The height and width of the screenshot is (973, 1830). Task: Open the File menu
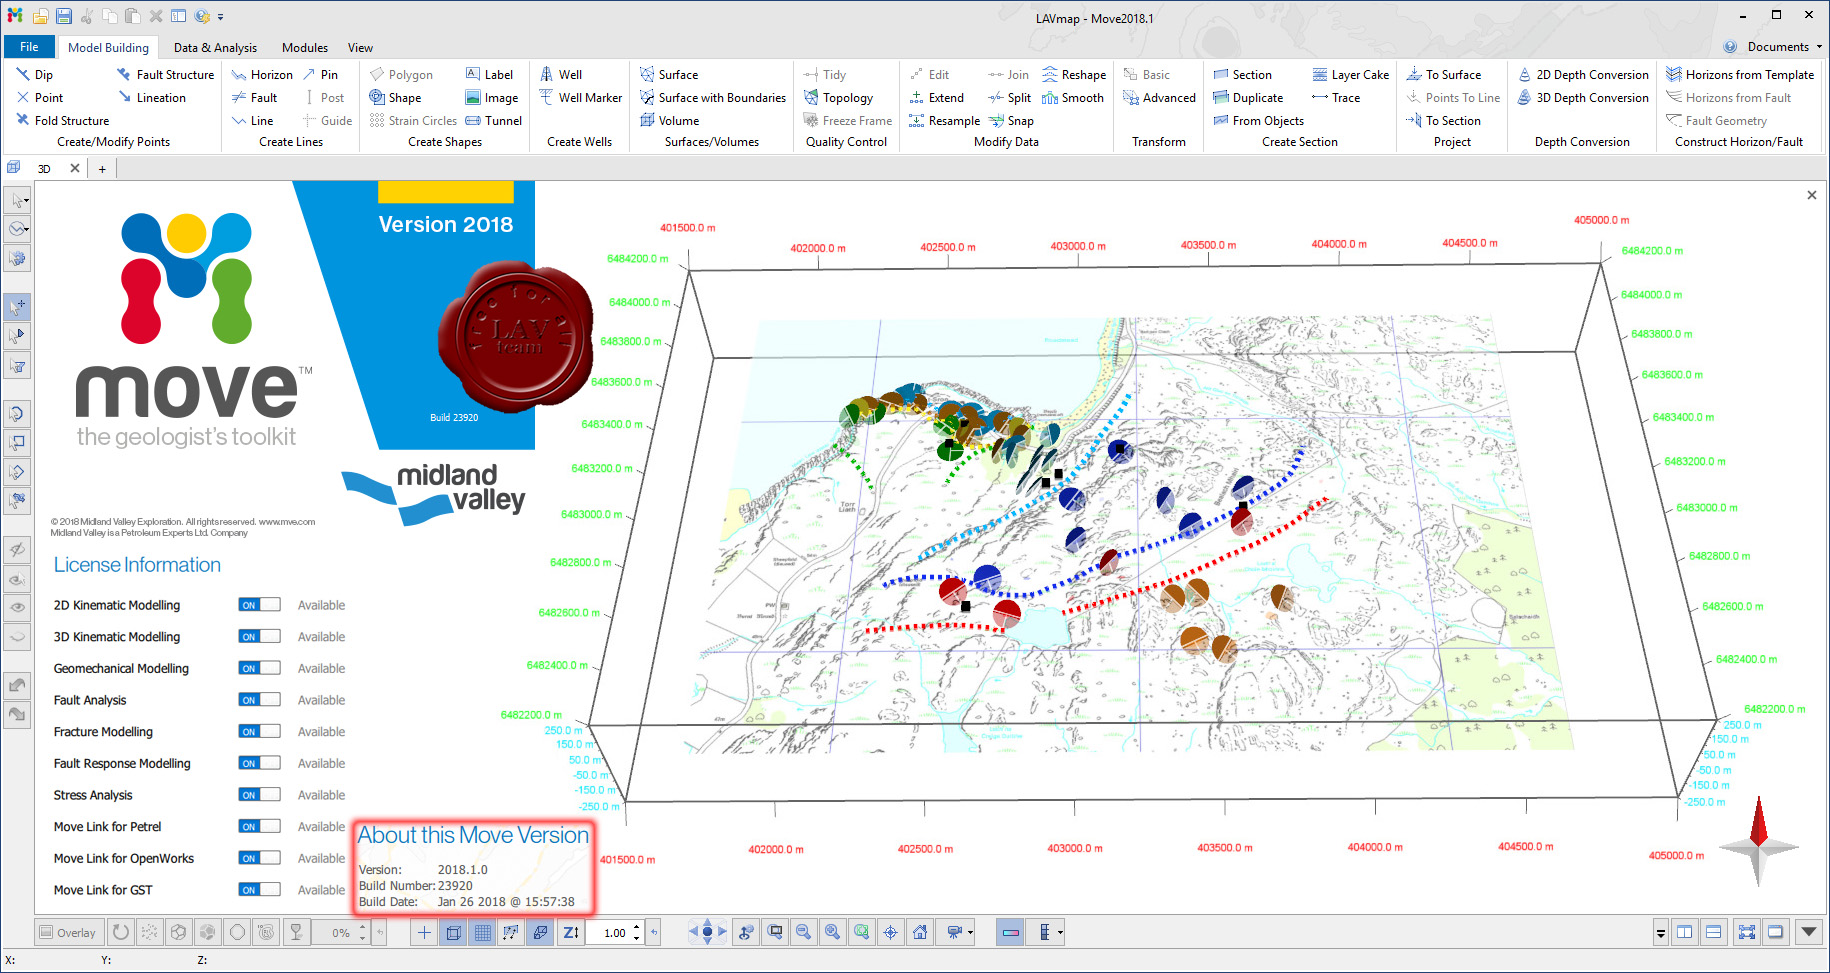pyautogui.click(x=29, y=46)
